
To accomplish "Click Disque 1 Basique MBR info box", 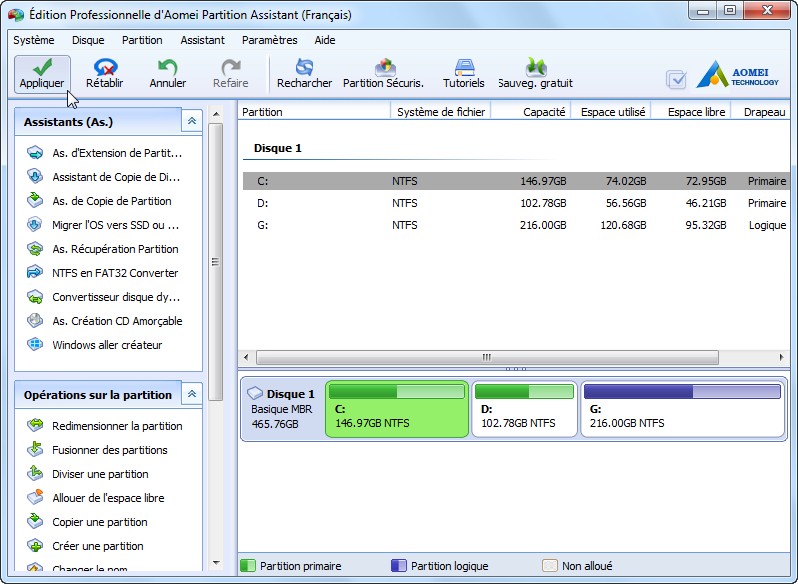I will pos(282,409).
